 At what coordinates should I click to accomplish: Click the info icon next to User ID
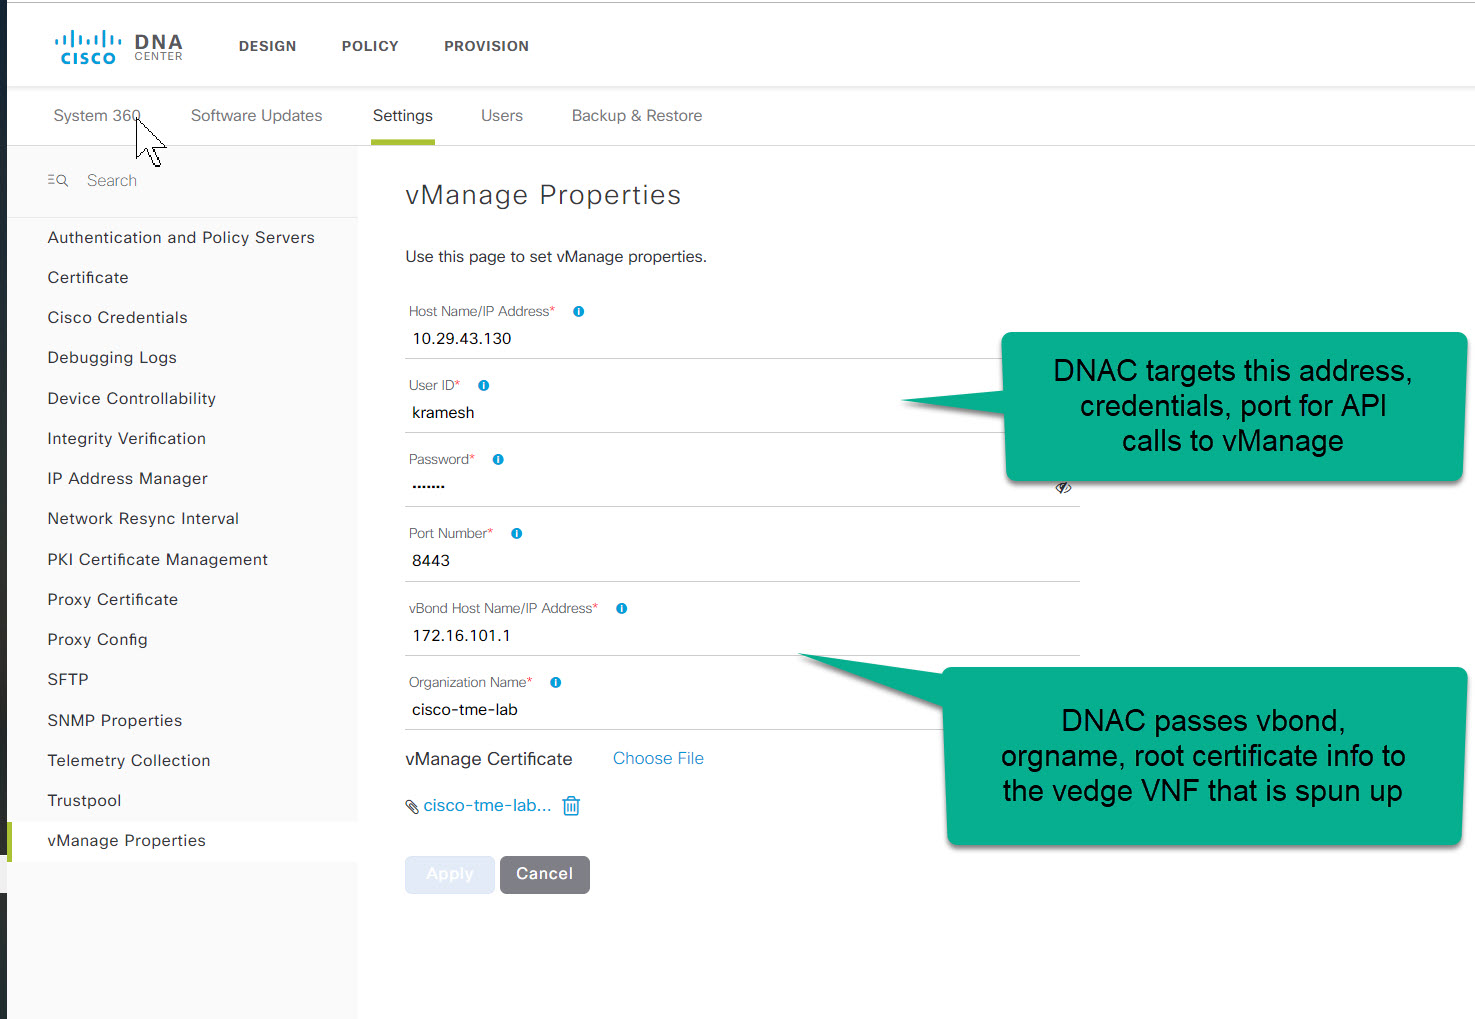click(x=483, y=385)
